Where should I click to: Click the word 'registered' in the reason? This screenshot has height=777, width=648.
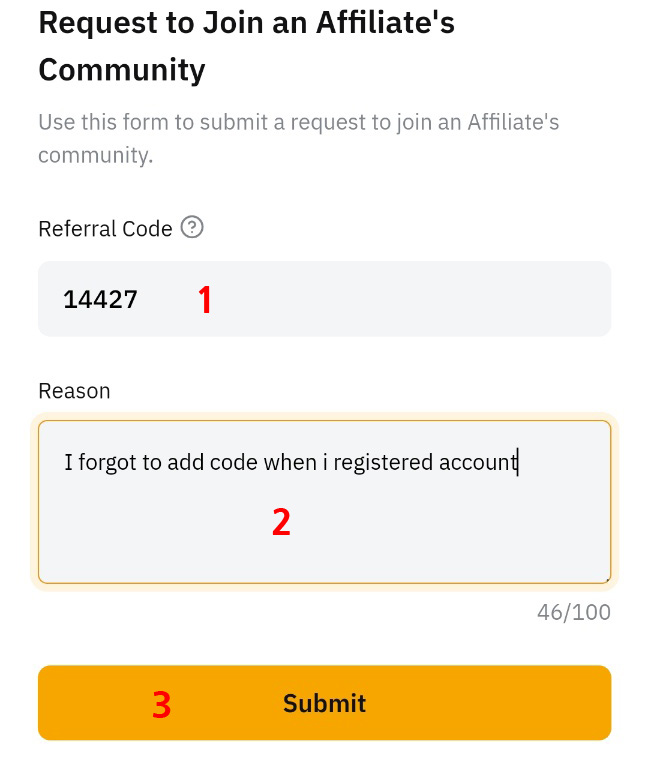point(383,463)
